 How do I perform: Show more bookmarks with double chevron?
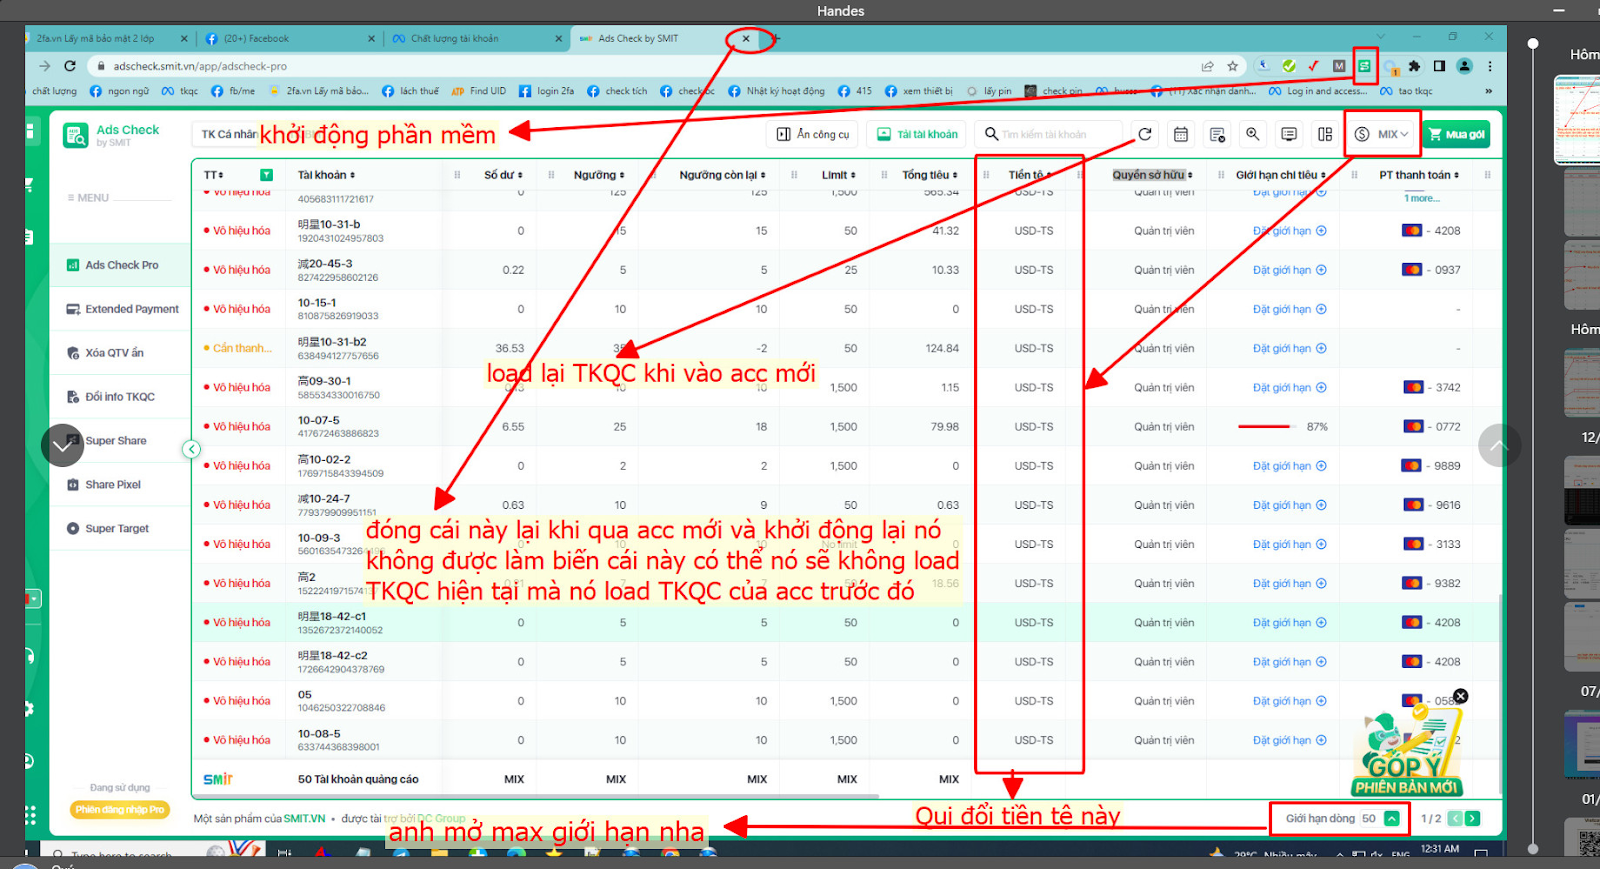[1488, 91]
